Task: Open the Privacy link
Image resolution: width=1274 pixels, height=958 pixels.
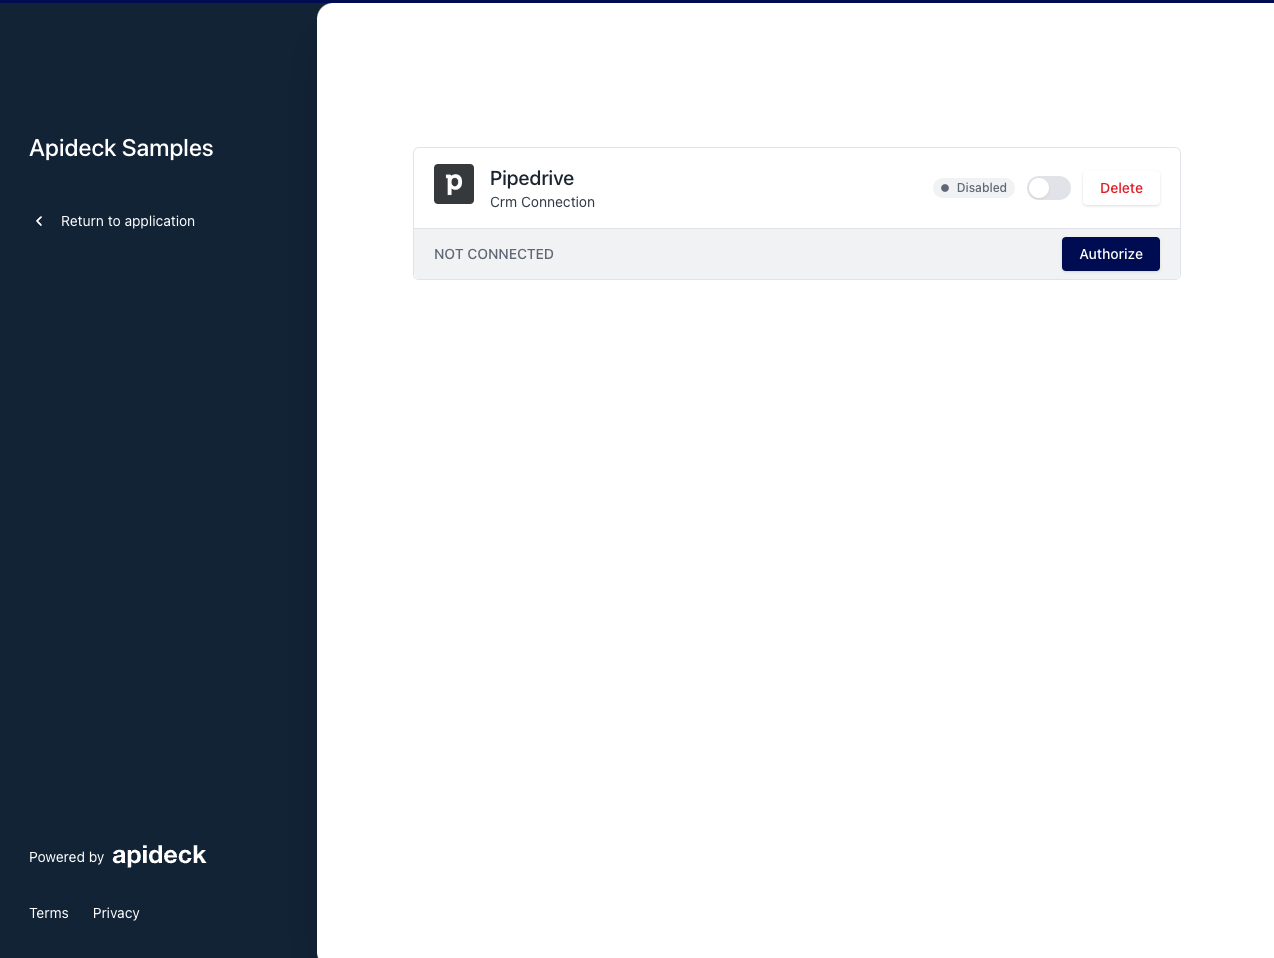Action: pos(116,913)
